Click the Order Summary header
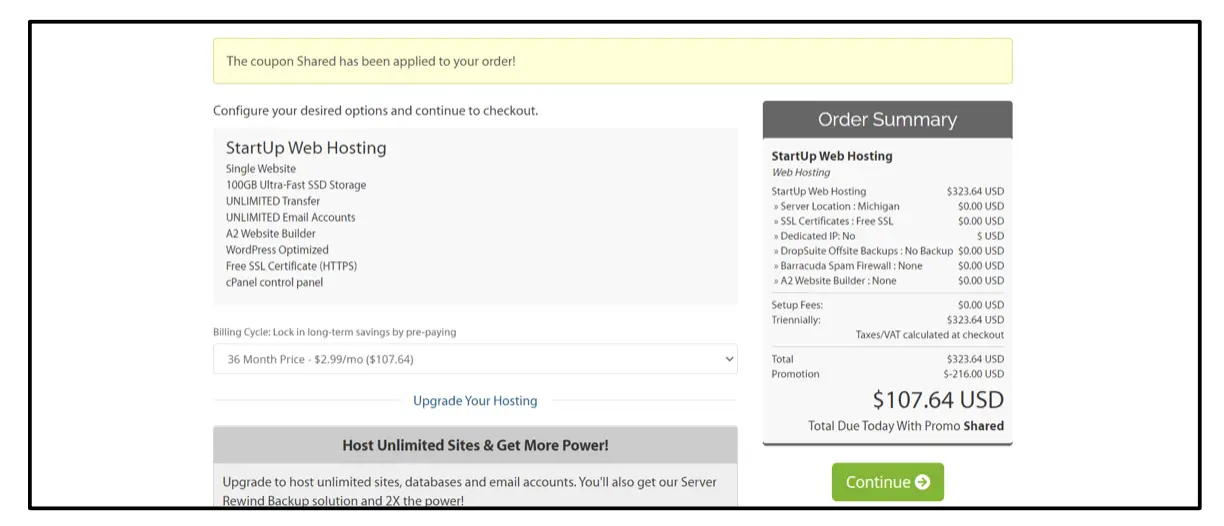 tap(887, 120)
